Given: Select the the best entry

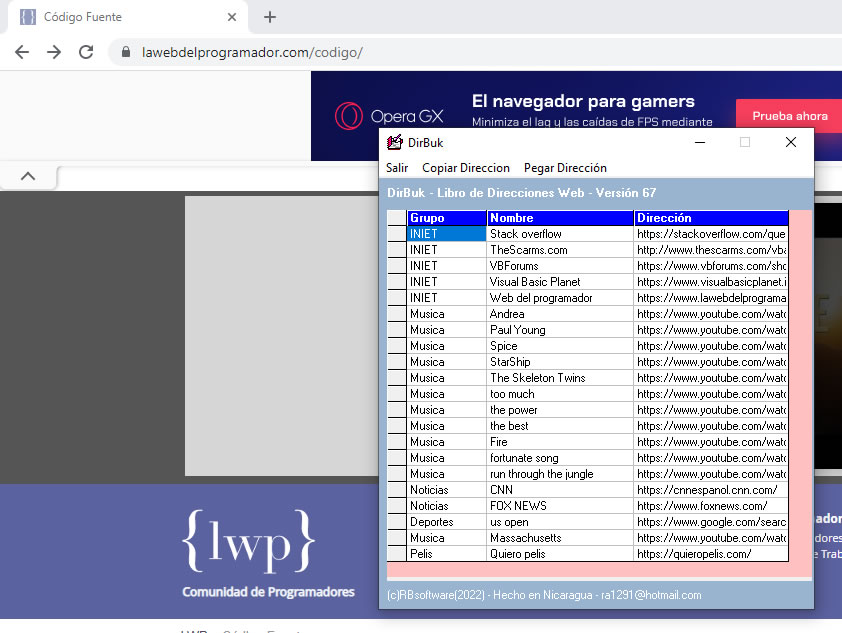Looking at the screenshot, I should click(x=561, y=426).
